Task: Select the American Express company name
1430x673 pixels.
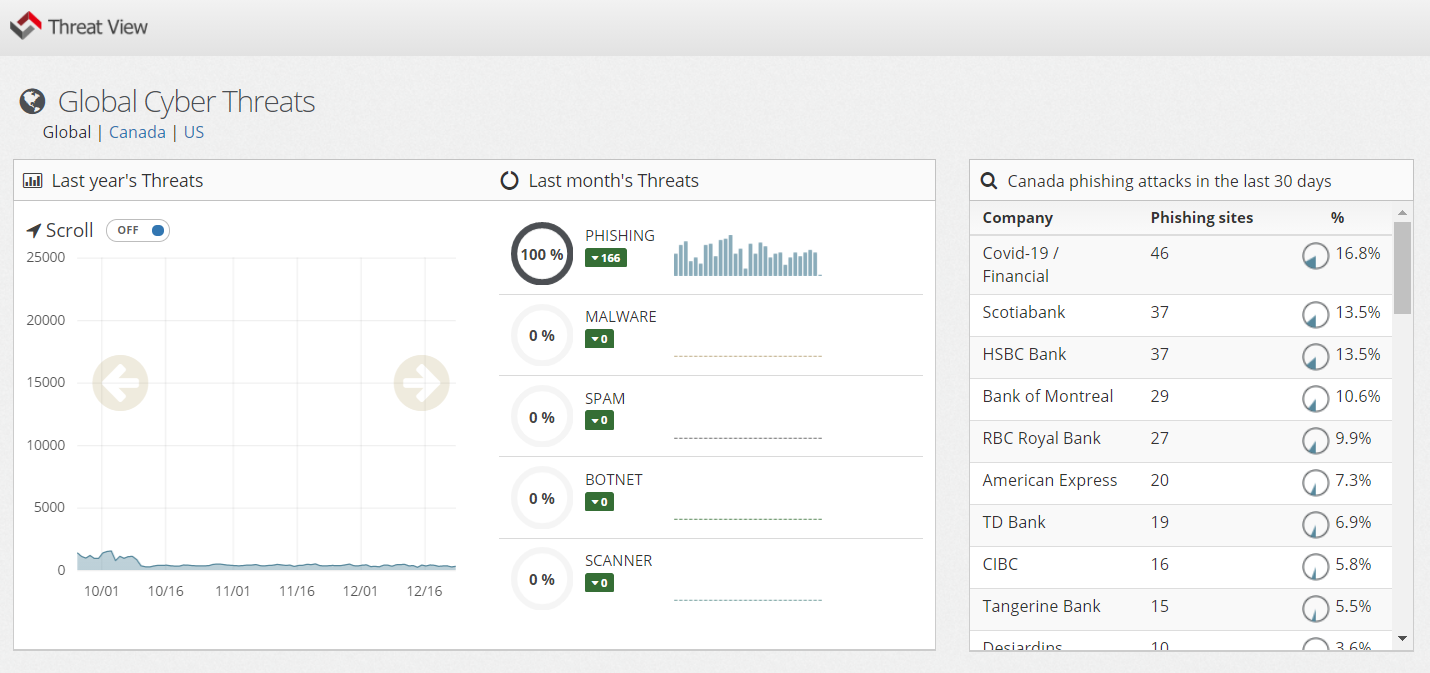Action: click(1050, 480)
